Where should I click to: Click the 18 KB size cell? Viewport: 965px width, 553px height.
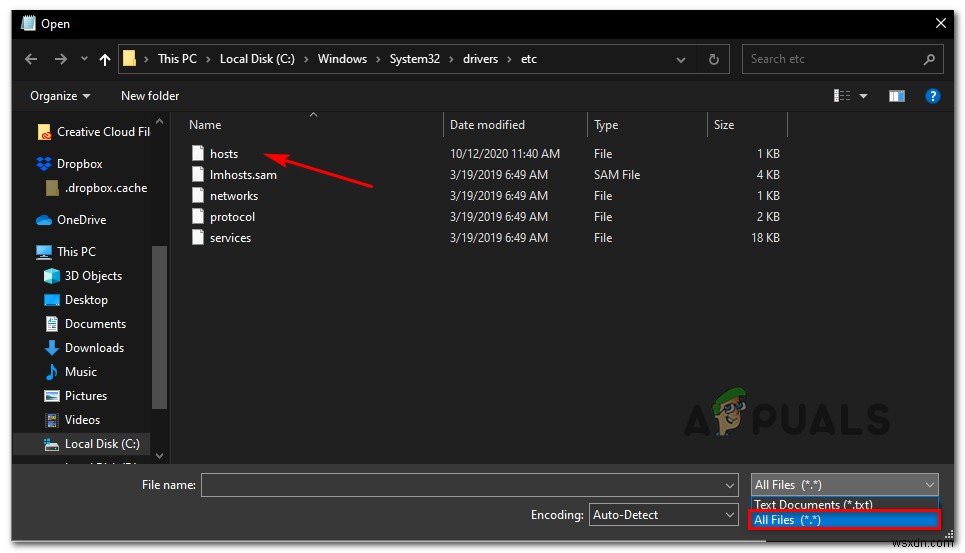click(x=765, y=237)
